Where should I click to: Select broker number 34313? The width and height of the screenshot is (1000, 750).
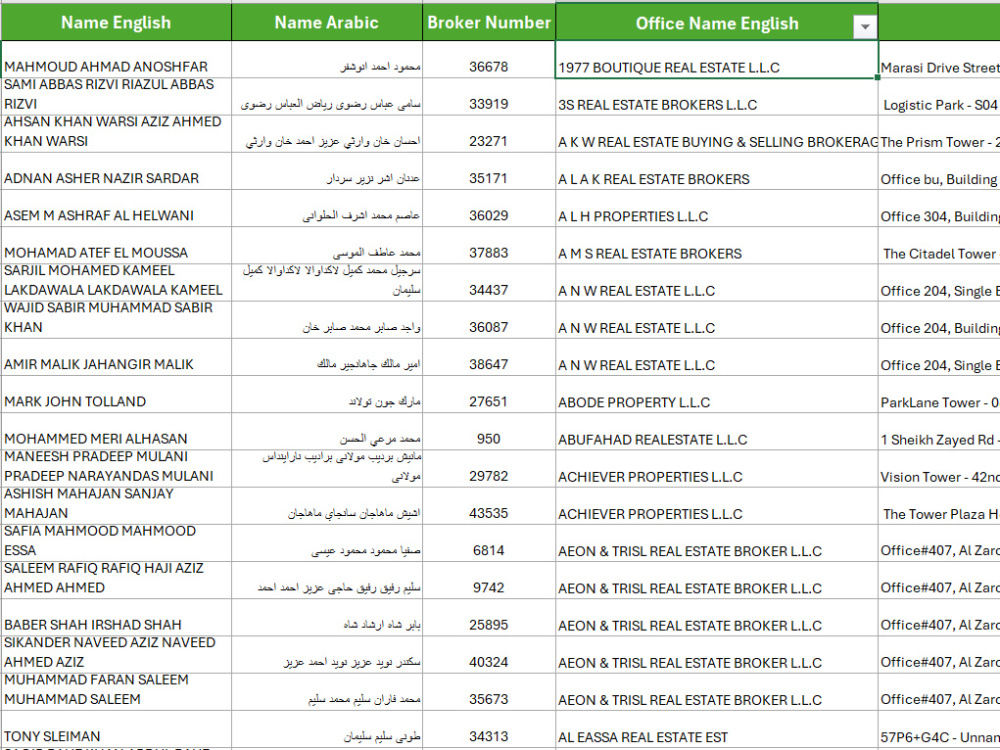489,729
